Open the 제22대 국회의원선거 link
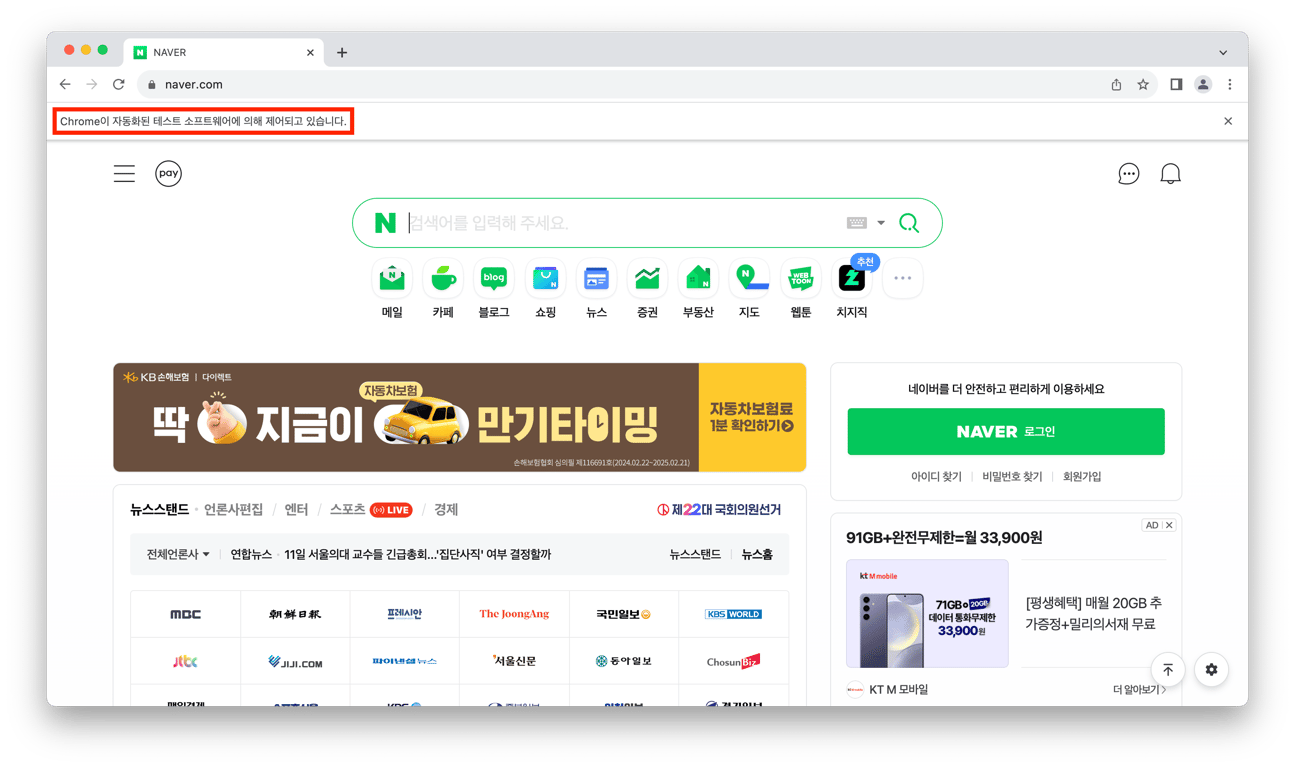The height and width of the screenshot is (768, 1295). (719, 510)
